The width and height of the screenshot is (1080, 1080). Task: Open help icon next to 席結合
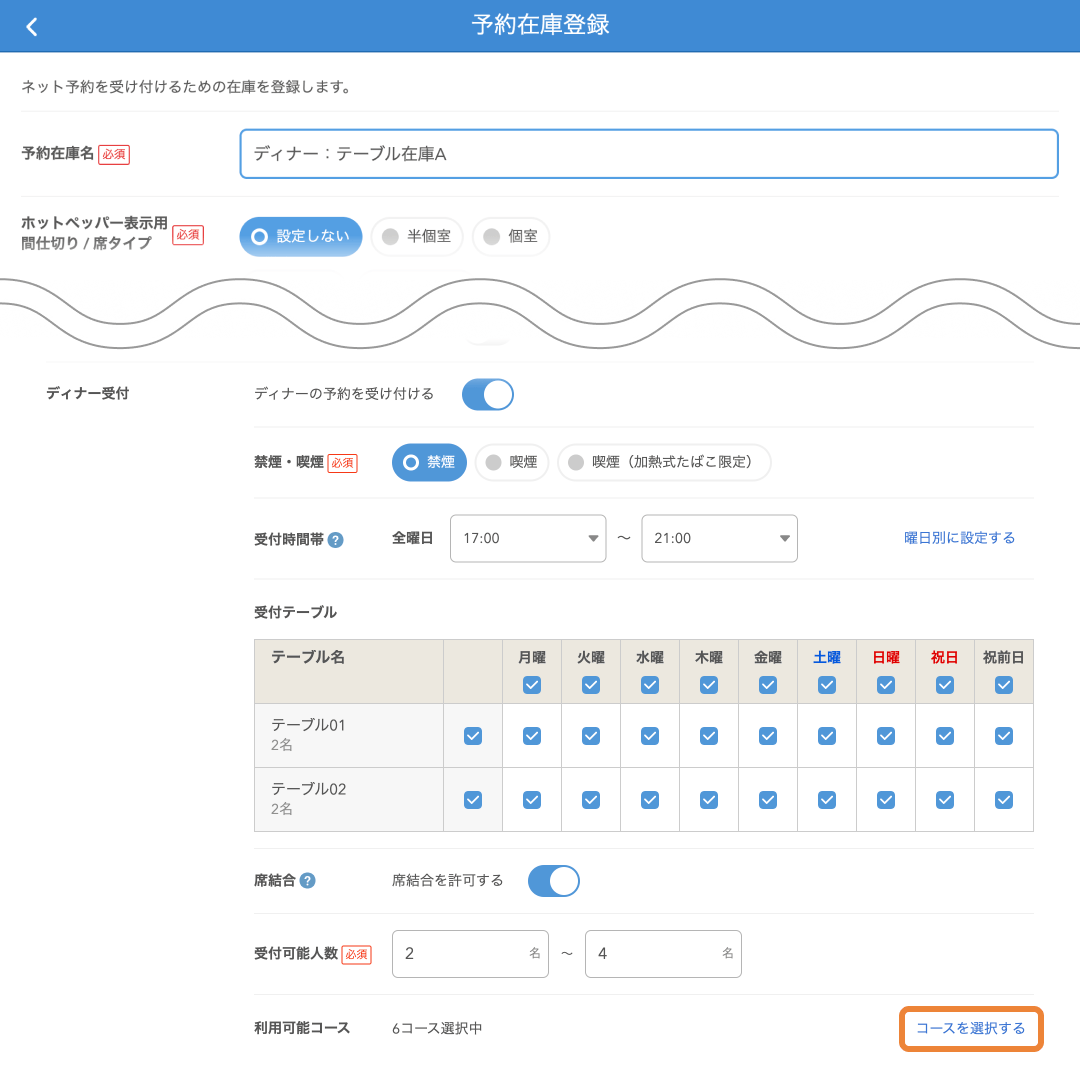tap(308, 880)
